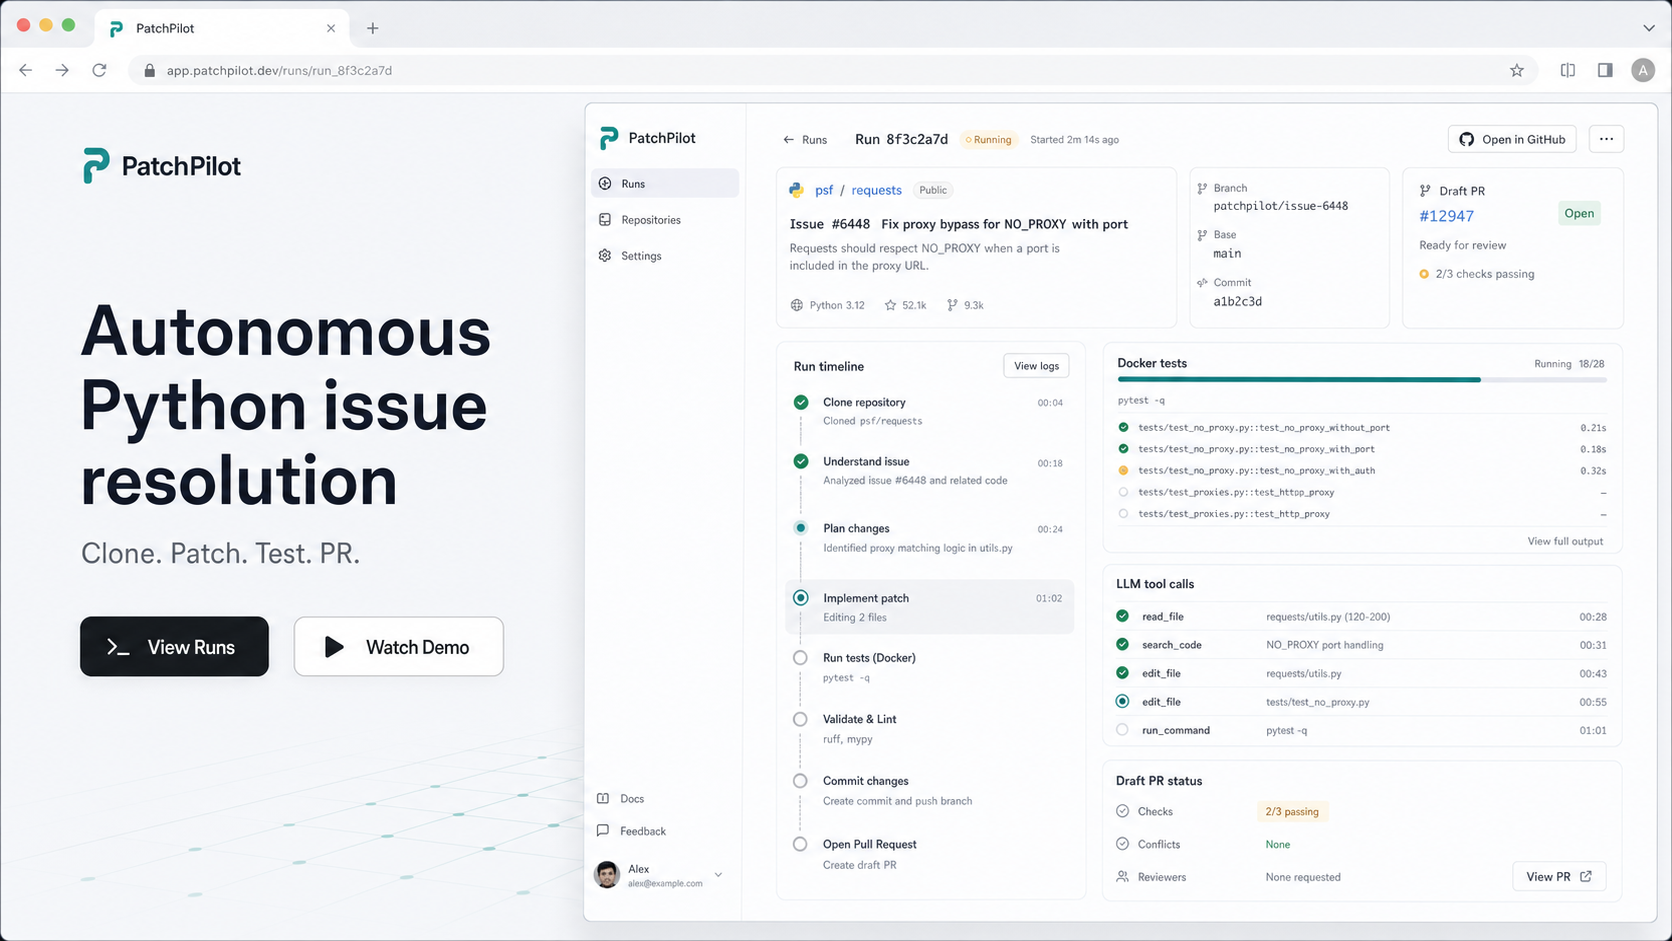
Task: Select the Plan changes step marker
Action: [x=801, y=528]
